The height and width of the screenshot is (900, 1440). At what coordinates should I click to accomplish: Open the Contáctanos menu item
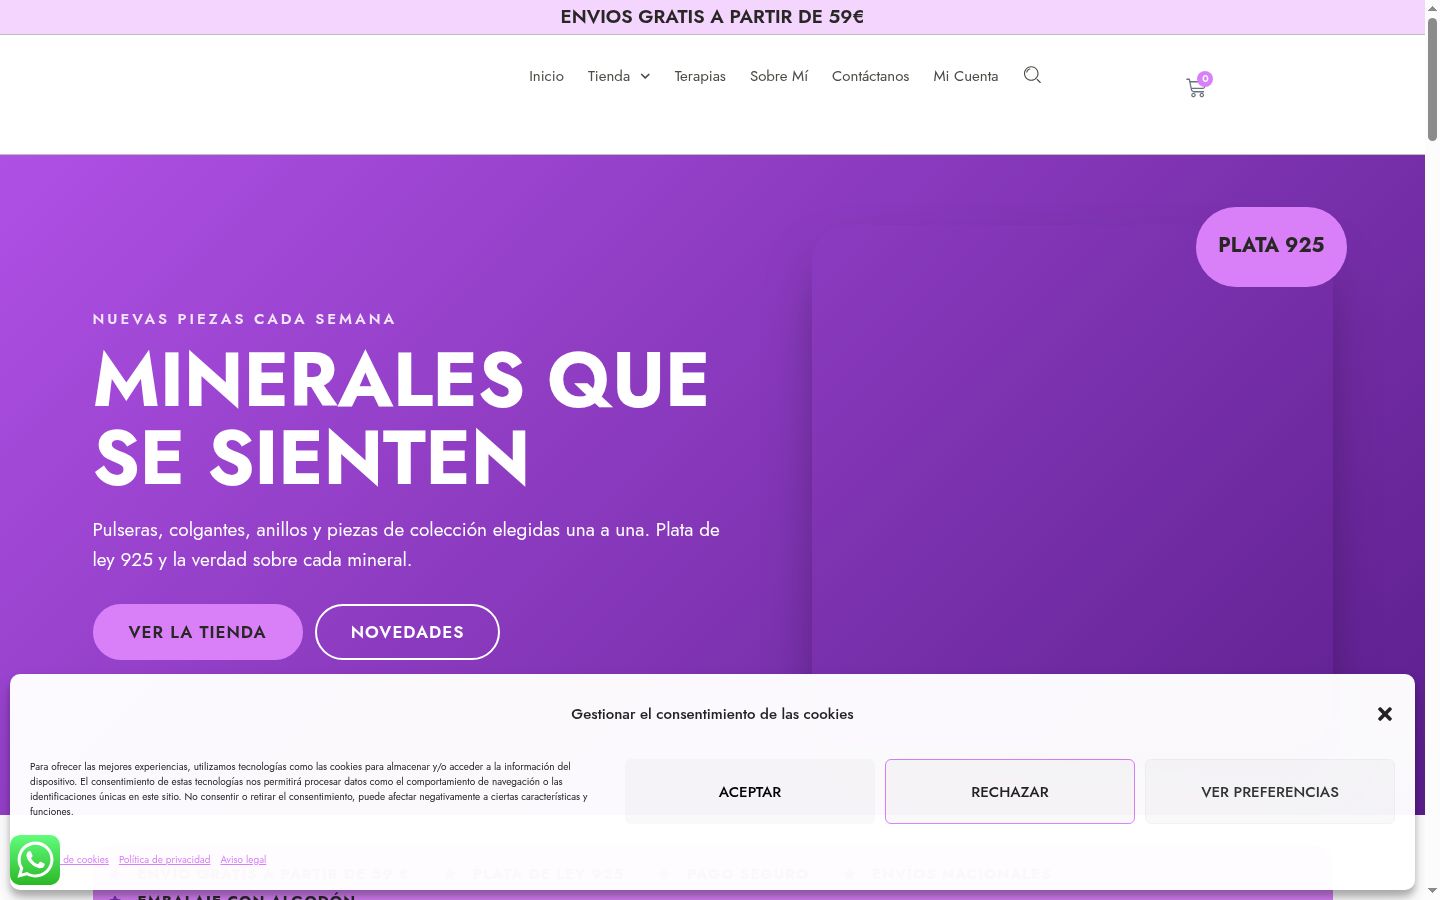(870, 76)
